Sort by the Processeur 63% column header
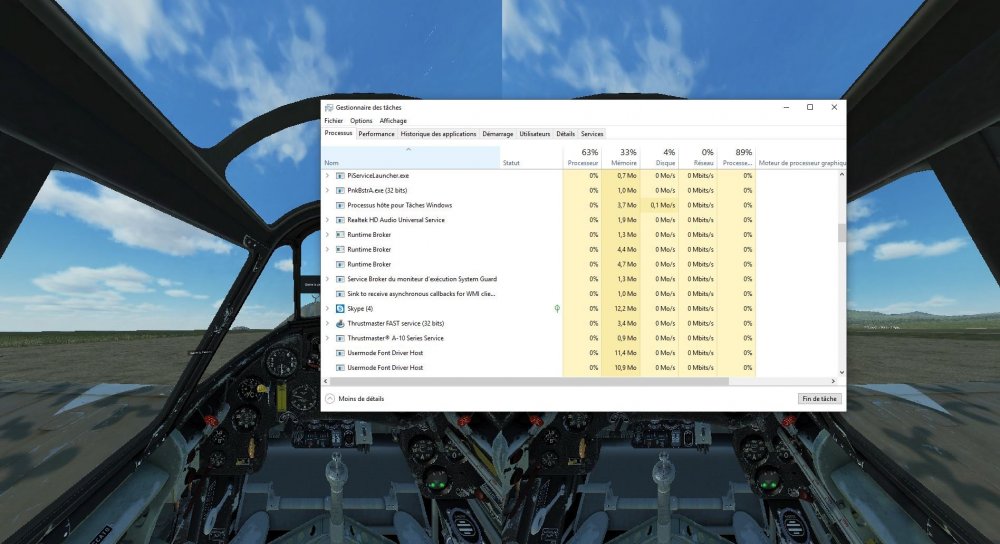Viewport: 1000px width, 544px height. [x=582, y=158]
